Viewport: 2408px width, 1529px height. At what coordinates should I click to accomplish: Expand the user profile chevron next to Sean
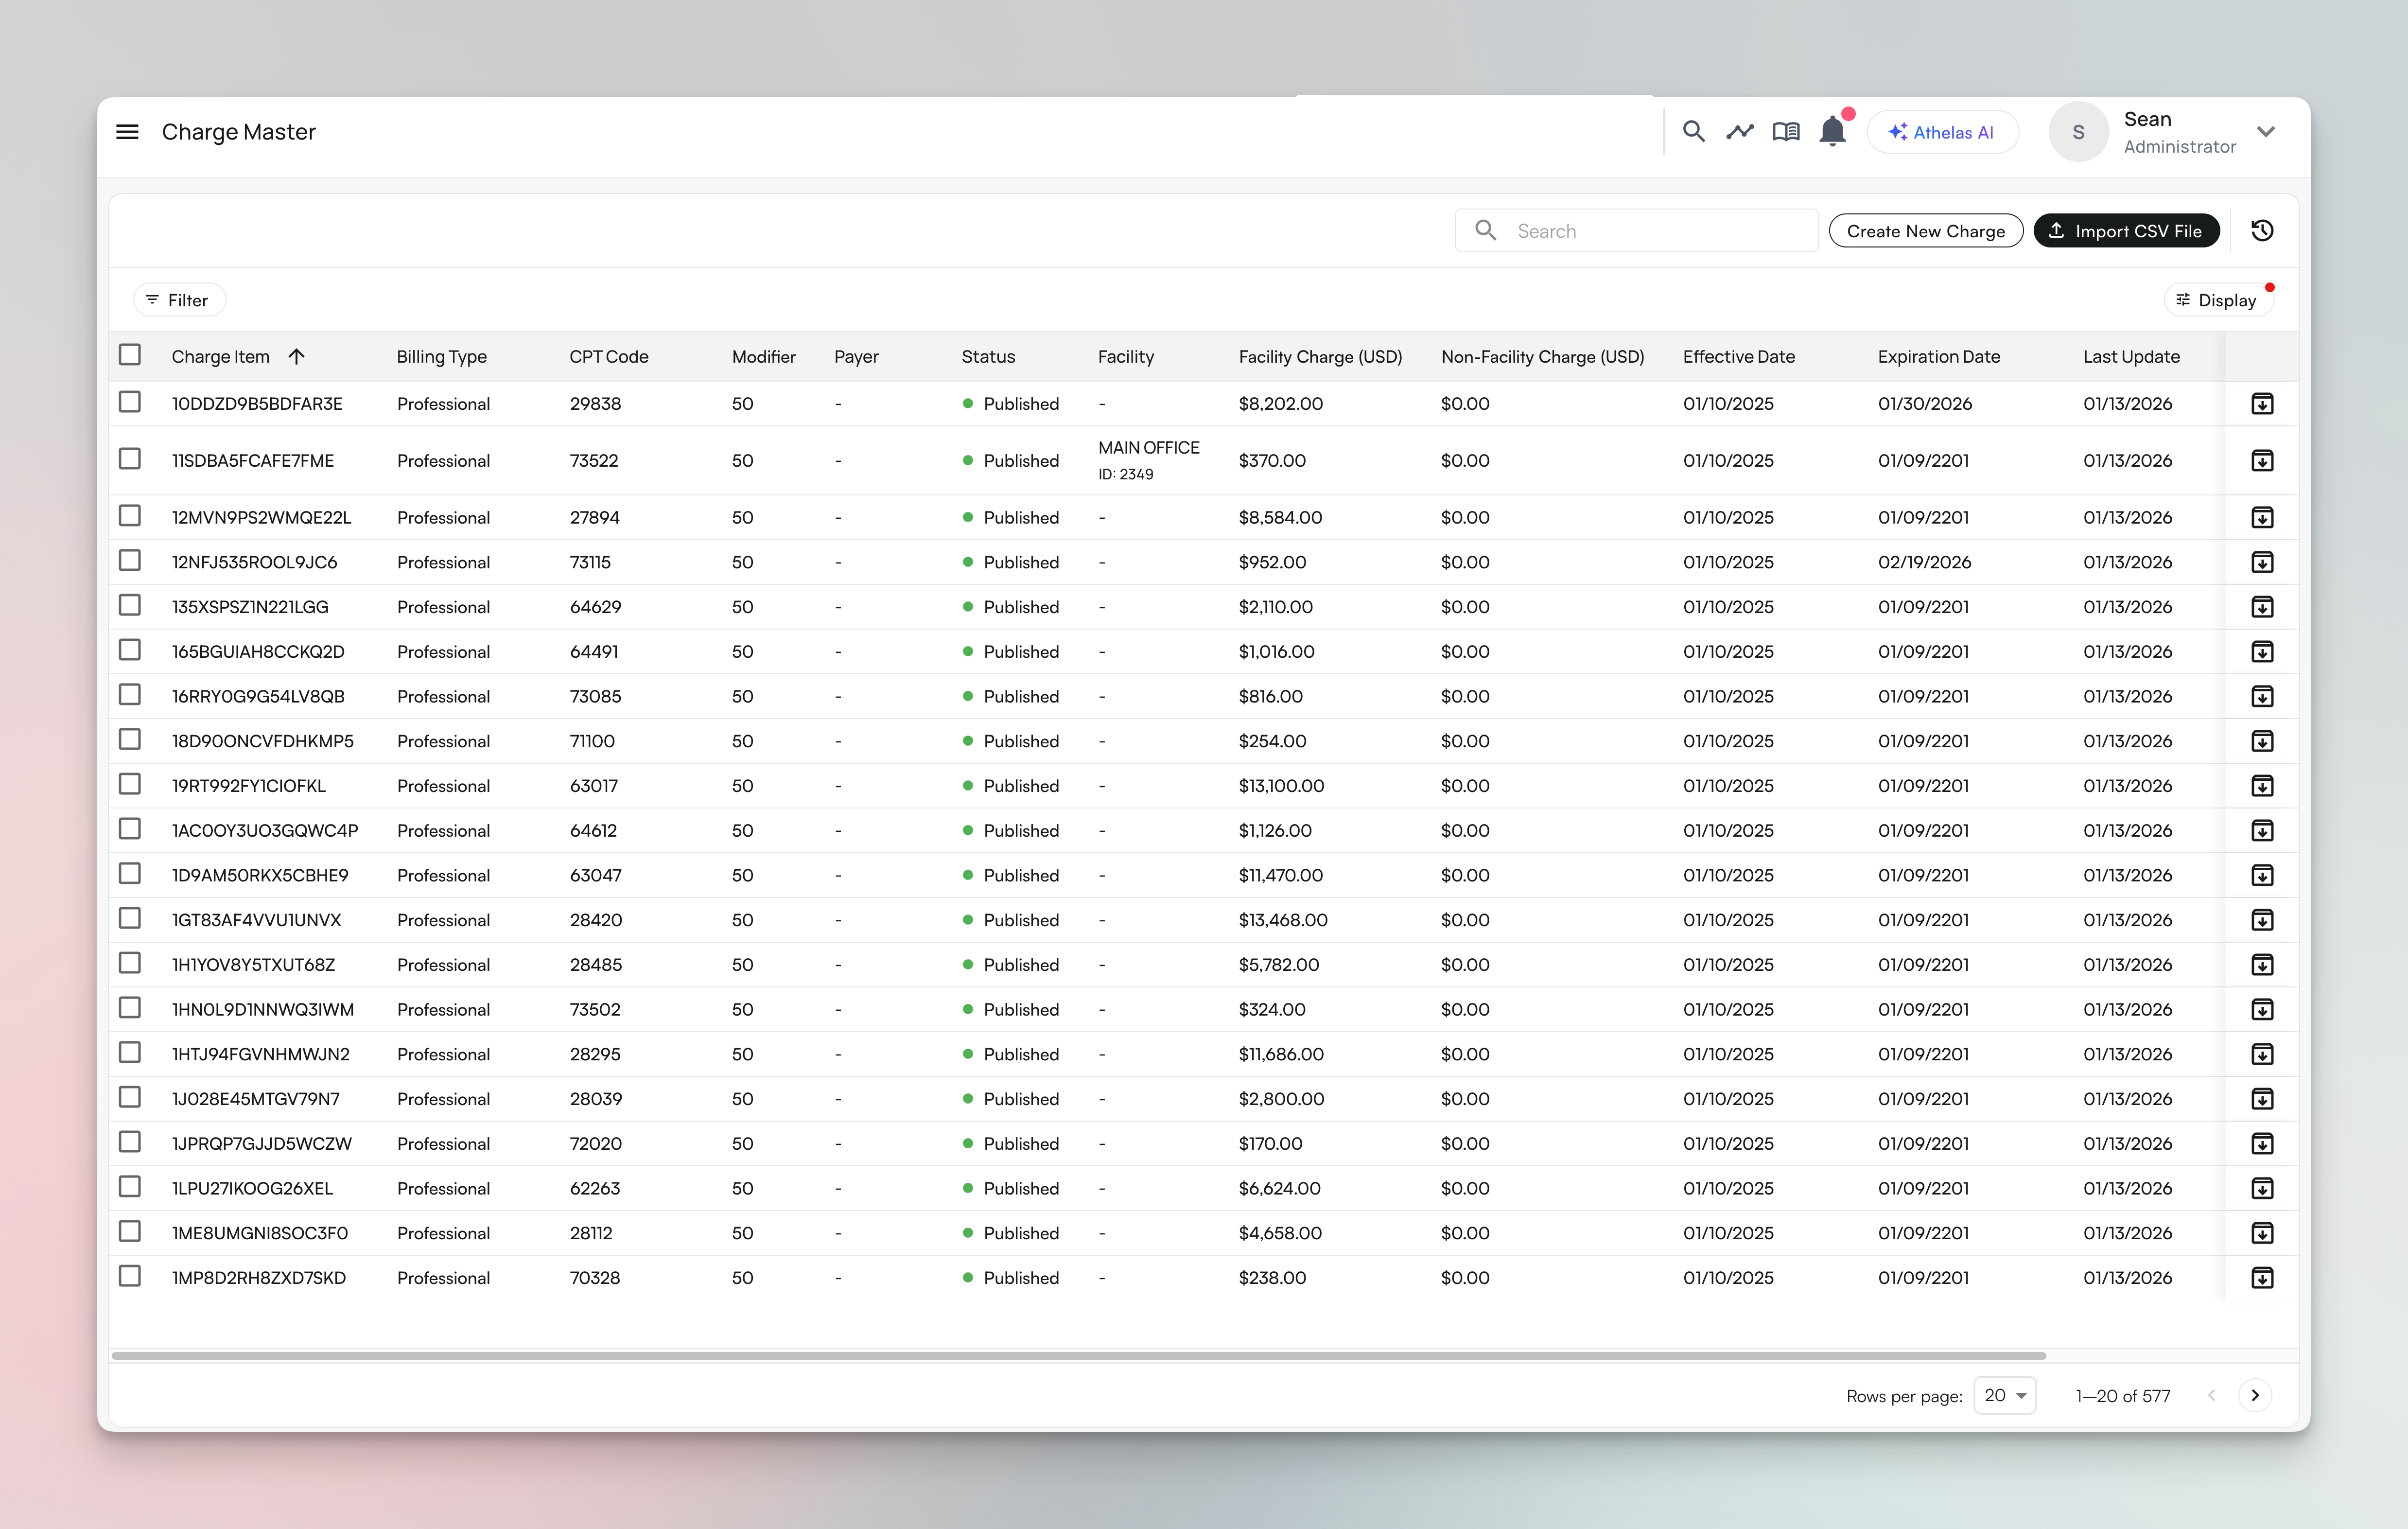click(x=2267, y=131)
